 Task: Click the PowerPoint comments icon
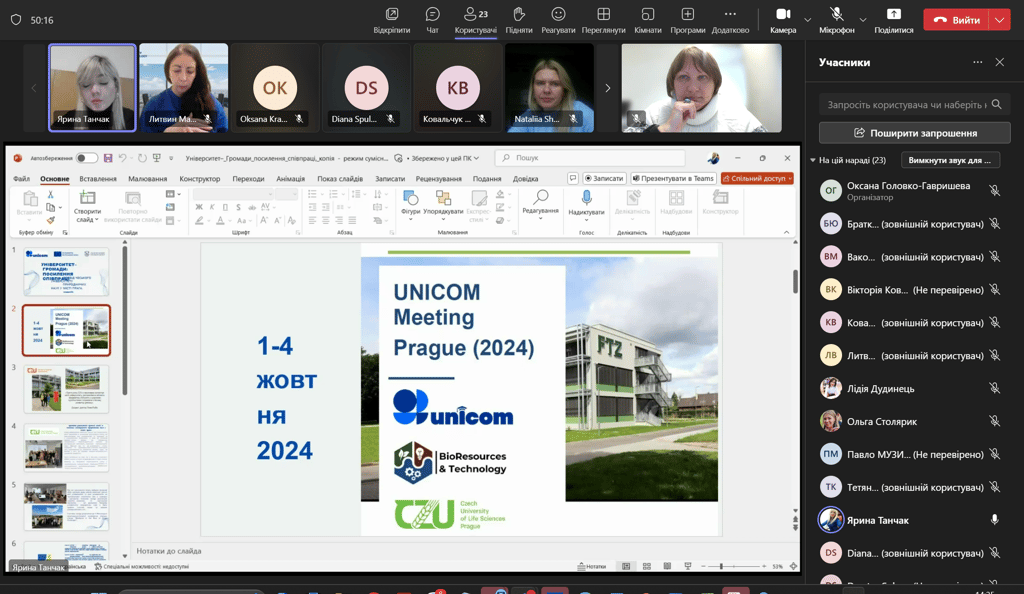(573, 178)
